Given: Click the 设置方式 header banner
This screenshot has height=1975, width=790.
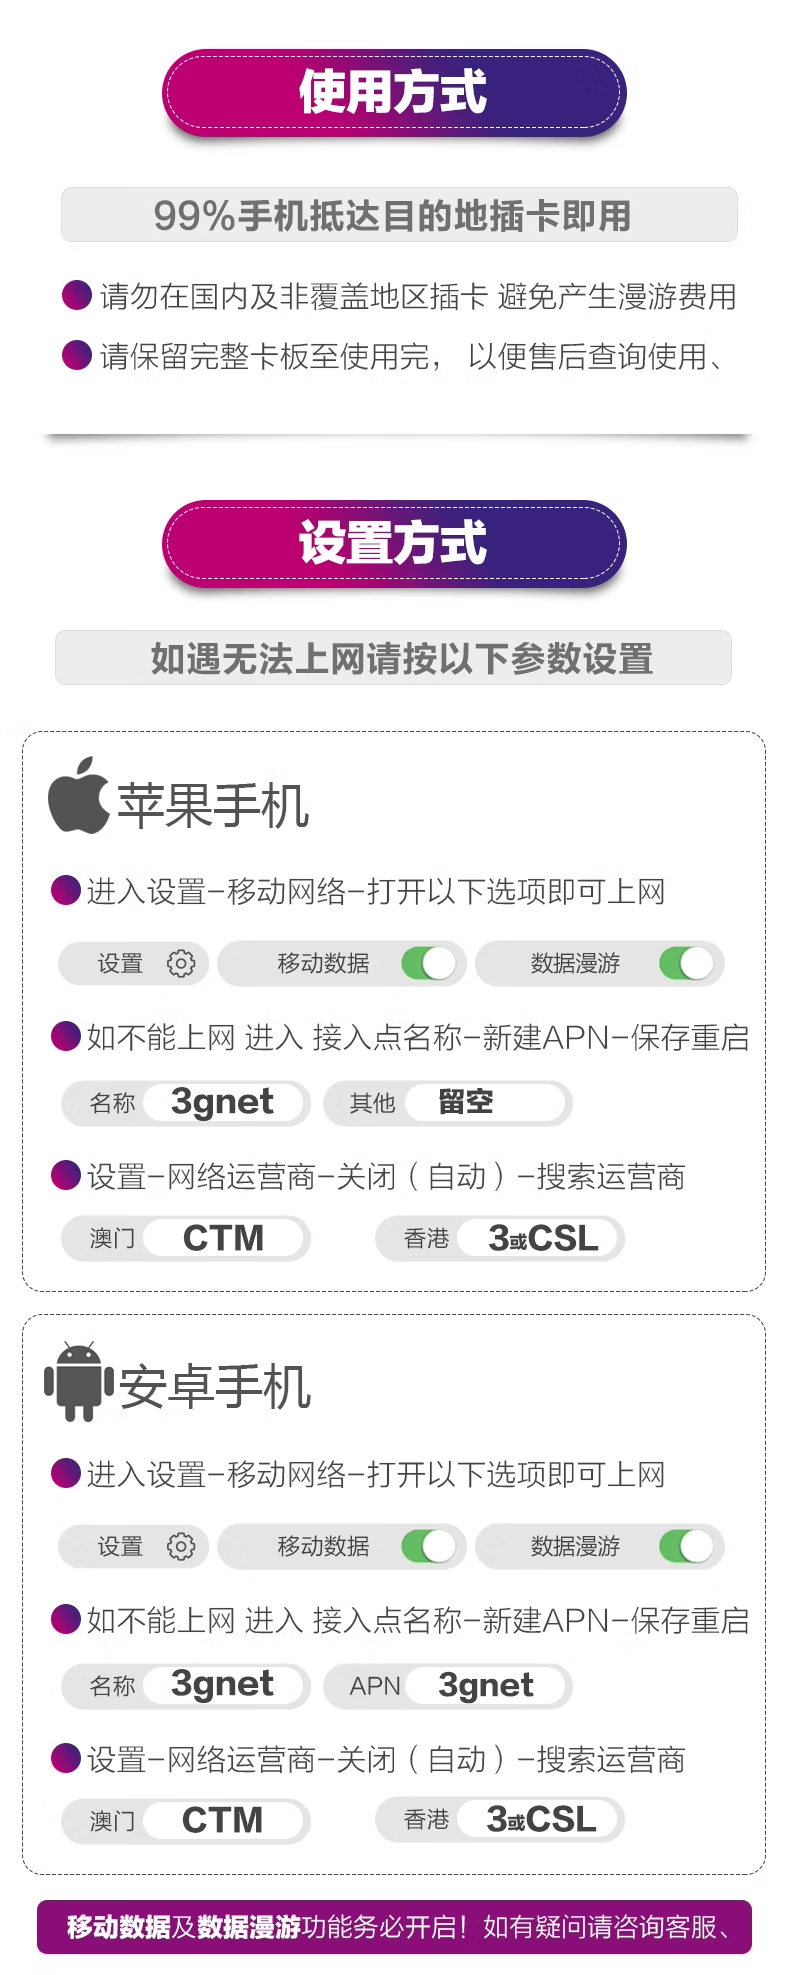Looking at the screenshot, I should [394, 544].
